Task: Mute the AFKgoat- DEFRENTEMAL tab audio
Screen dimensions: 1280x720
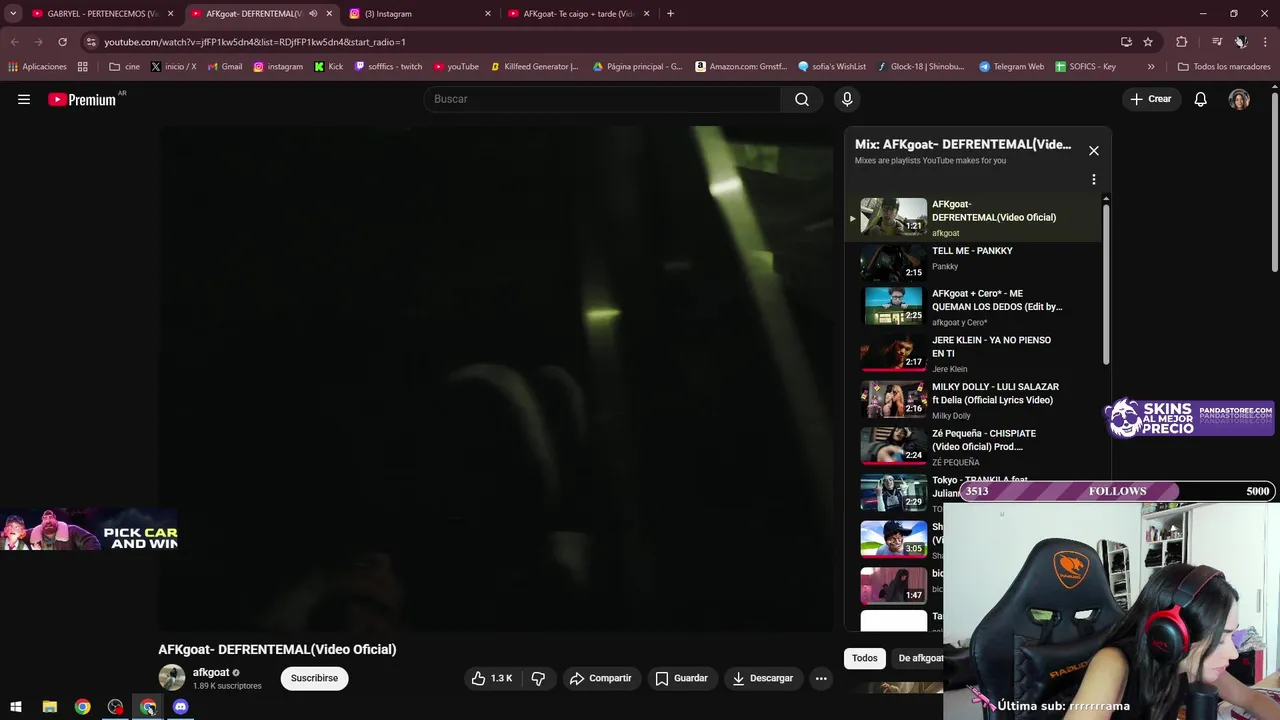Action: (x=313, y=13)
